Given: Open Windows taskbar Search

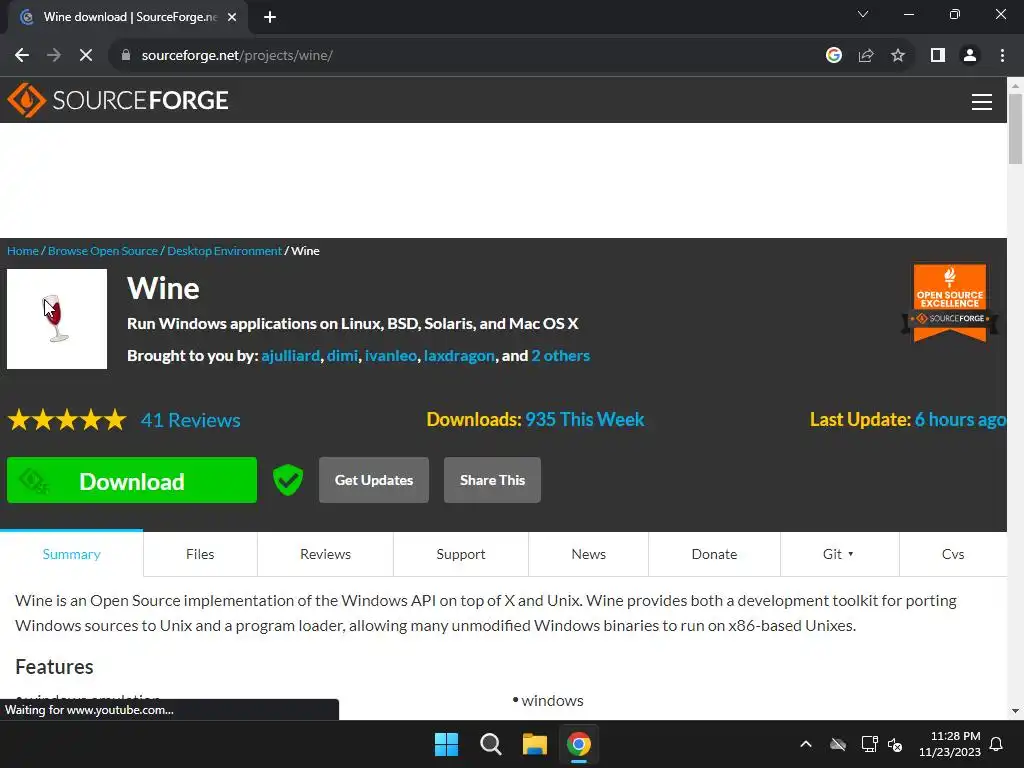Looking at the screenshot, I should click(x=490, y=744).
